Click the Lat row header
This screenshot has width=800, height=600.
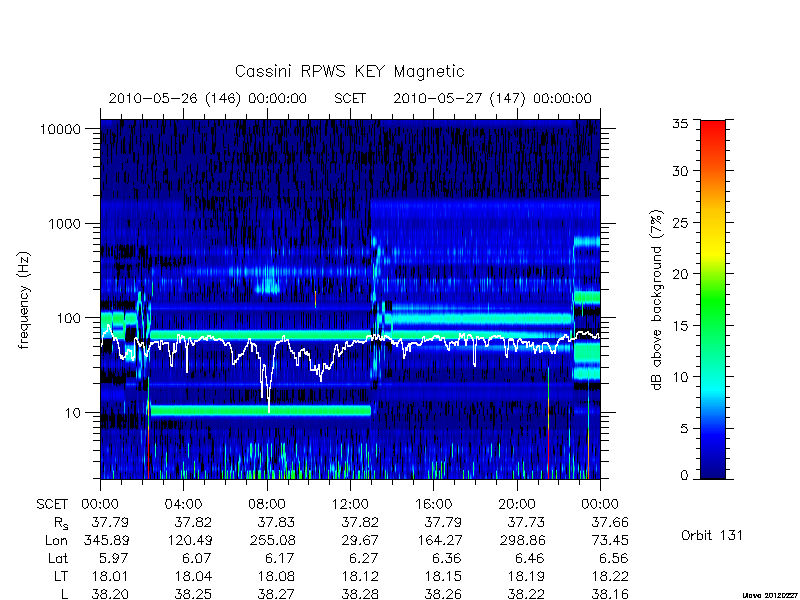(58, 558)
